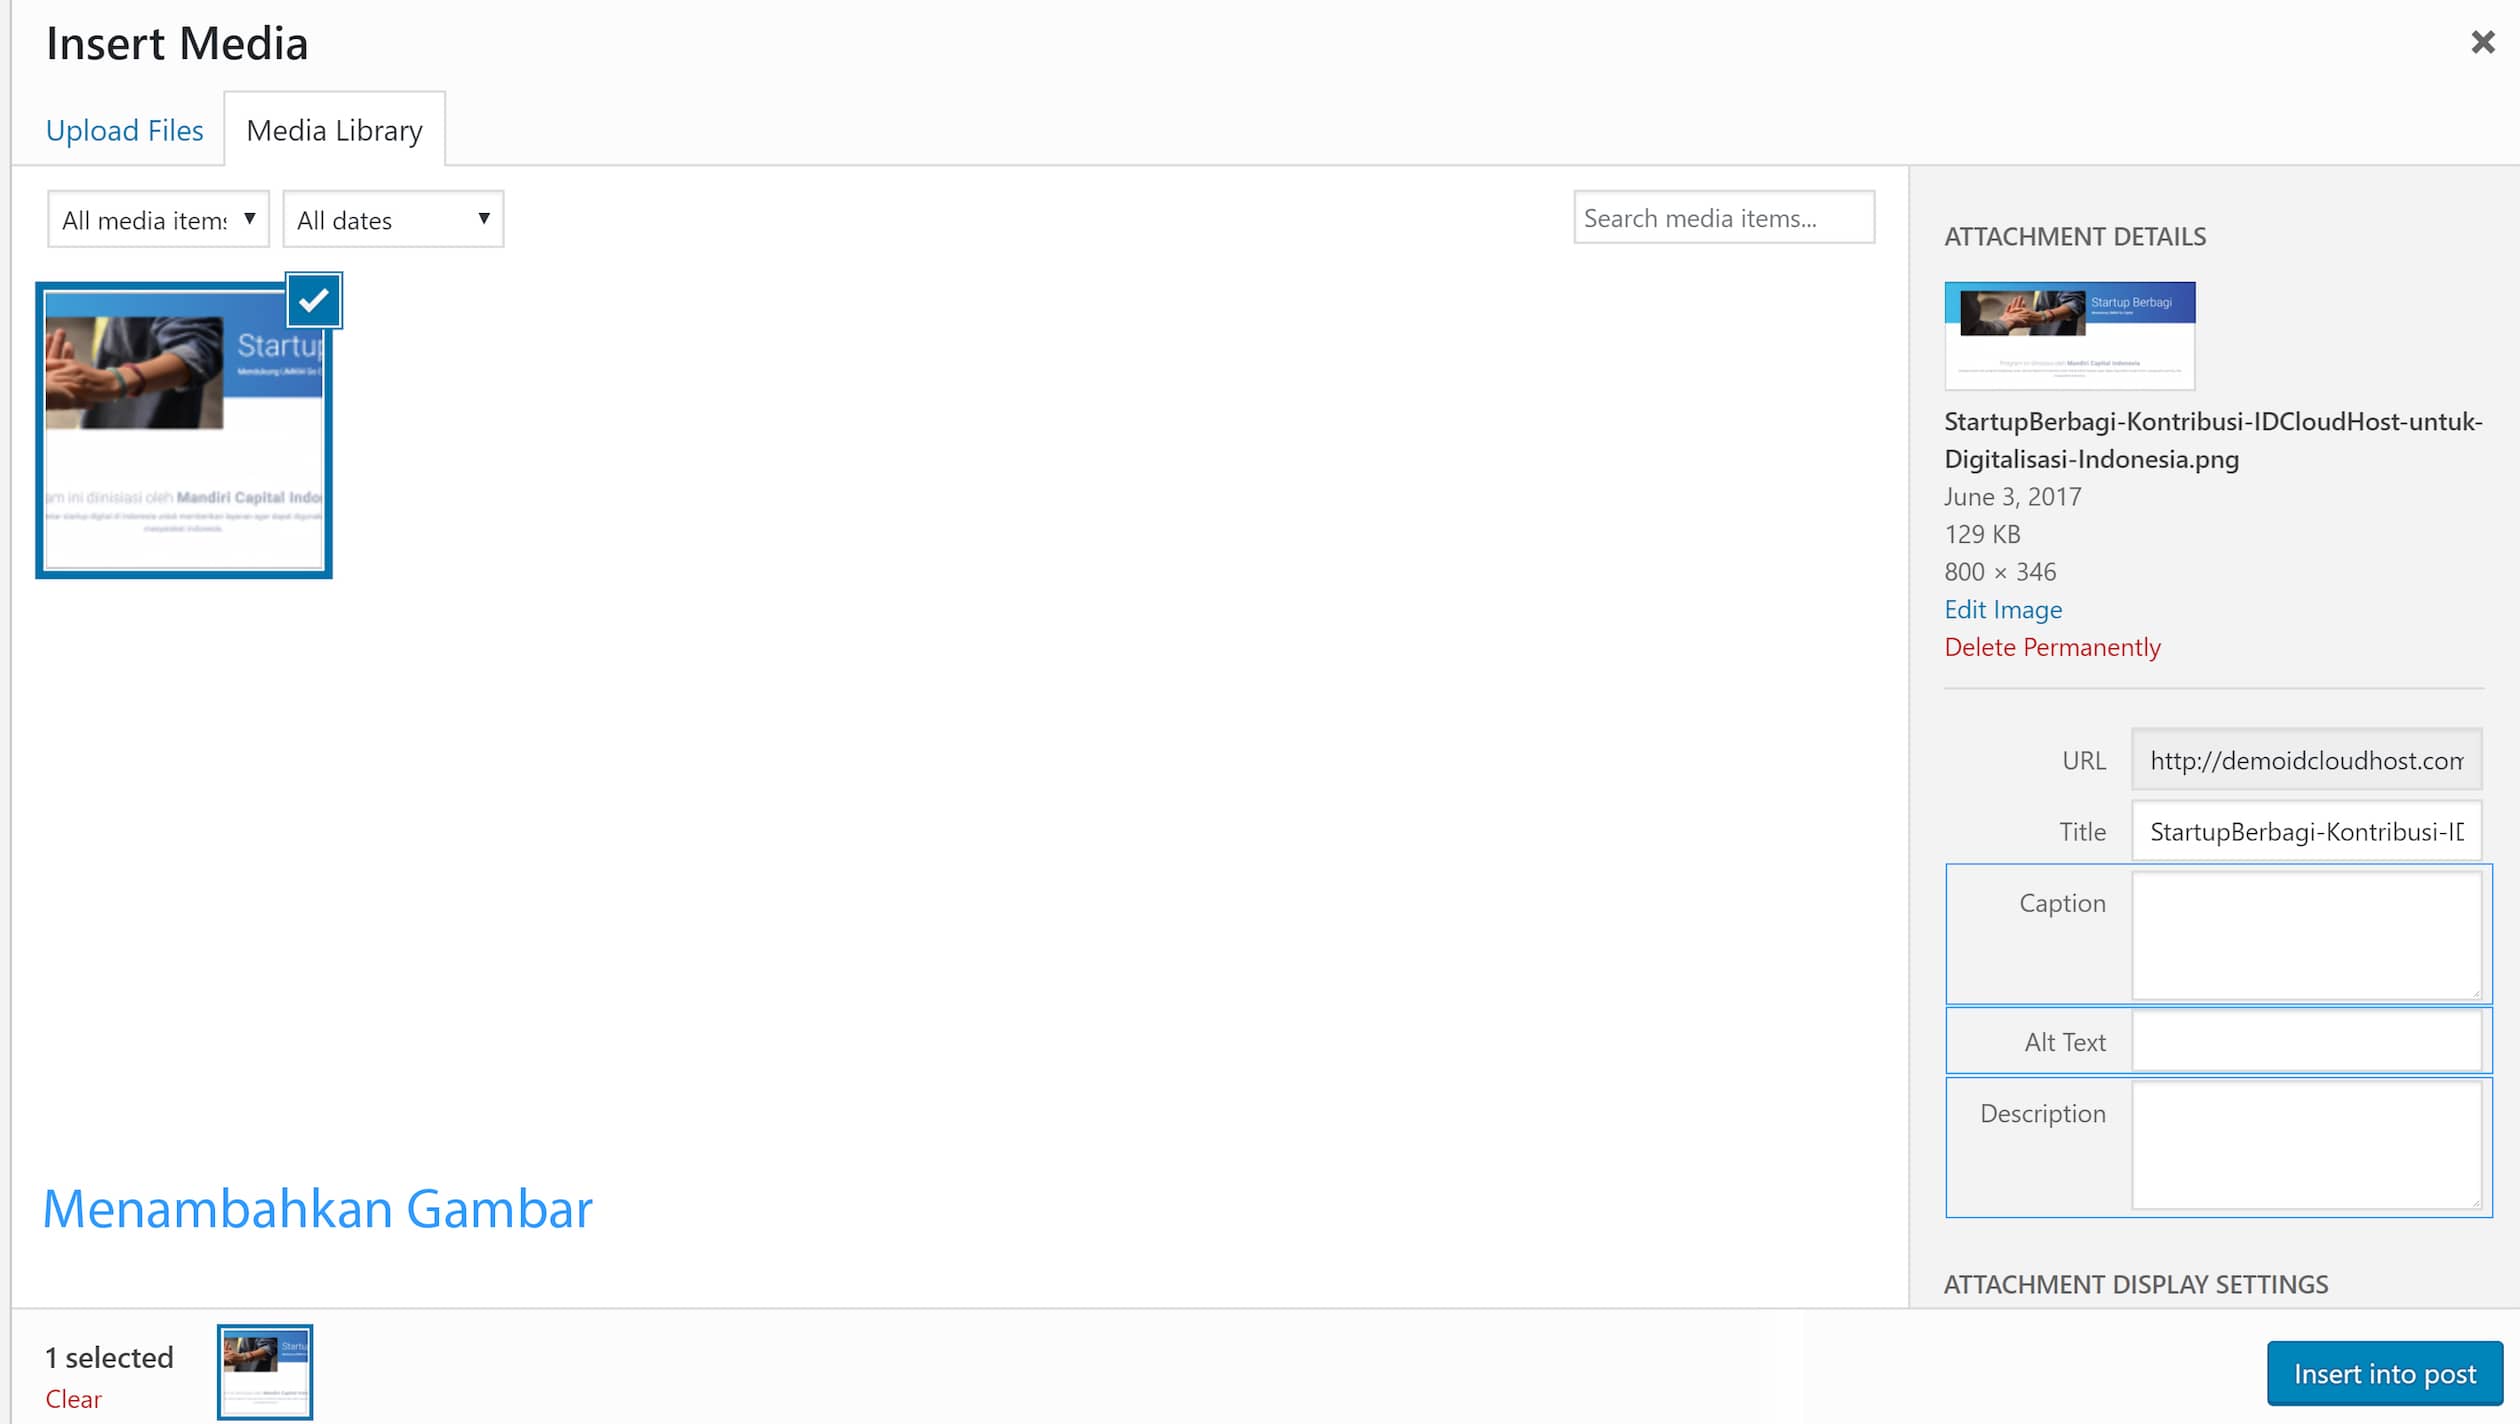
Task: Click inside the Caption text box
Action: click(2307, 935)
